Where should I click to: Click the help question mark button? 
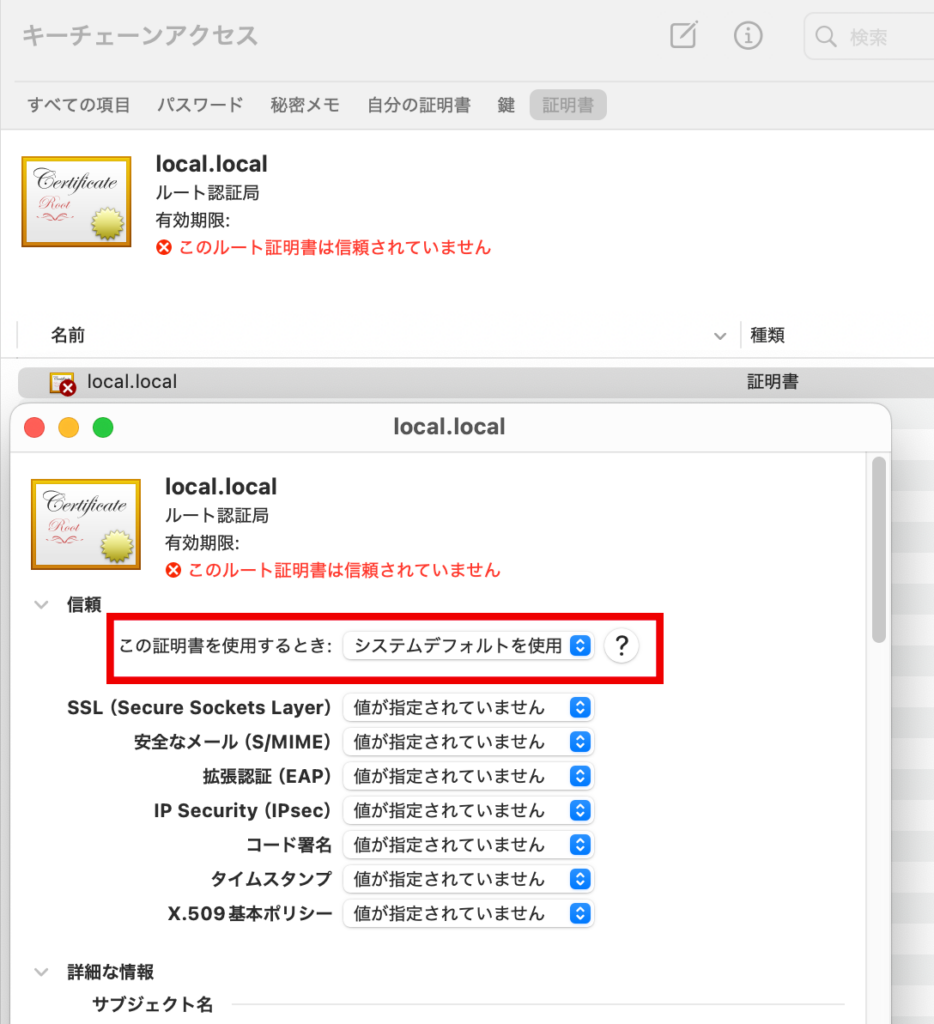tap(621, 646)
